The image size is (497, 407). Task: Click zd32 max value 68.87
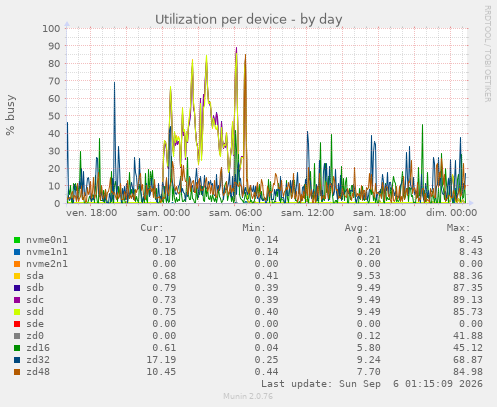468,360
